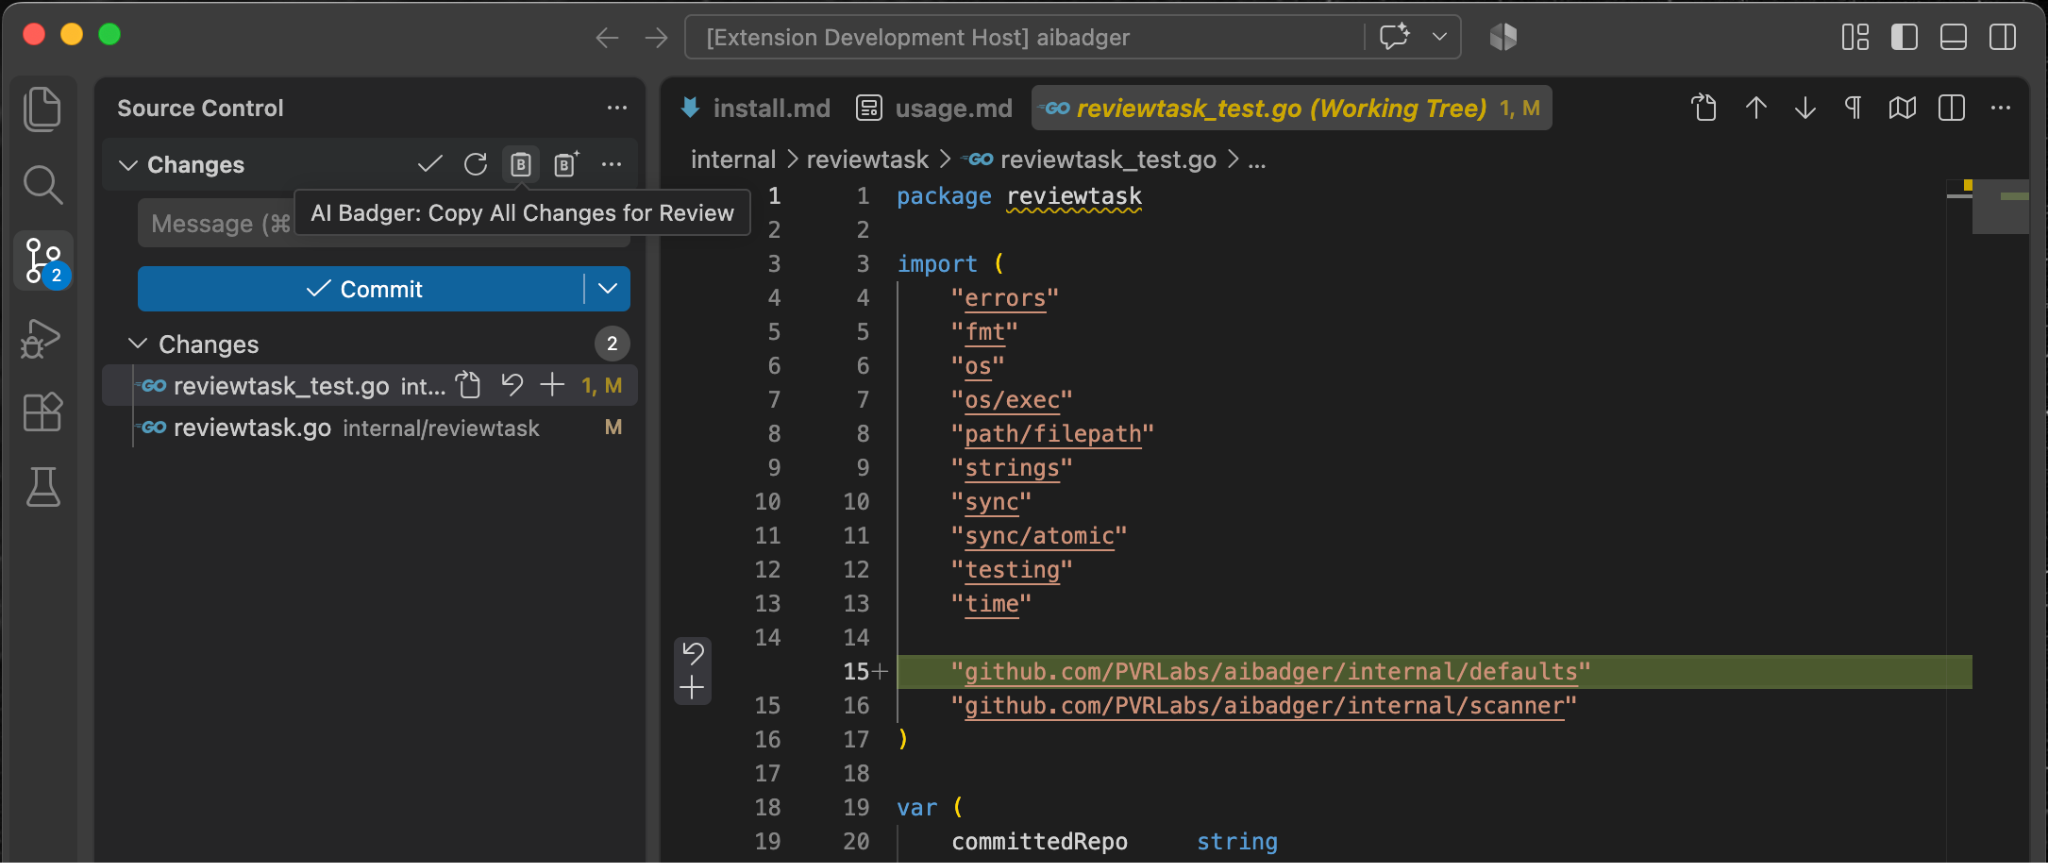The width and height of the screenshot is (2048, 863).
Task: Click the Changes count badge 2
Action: [612, 343]
